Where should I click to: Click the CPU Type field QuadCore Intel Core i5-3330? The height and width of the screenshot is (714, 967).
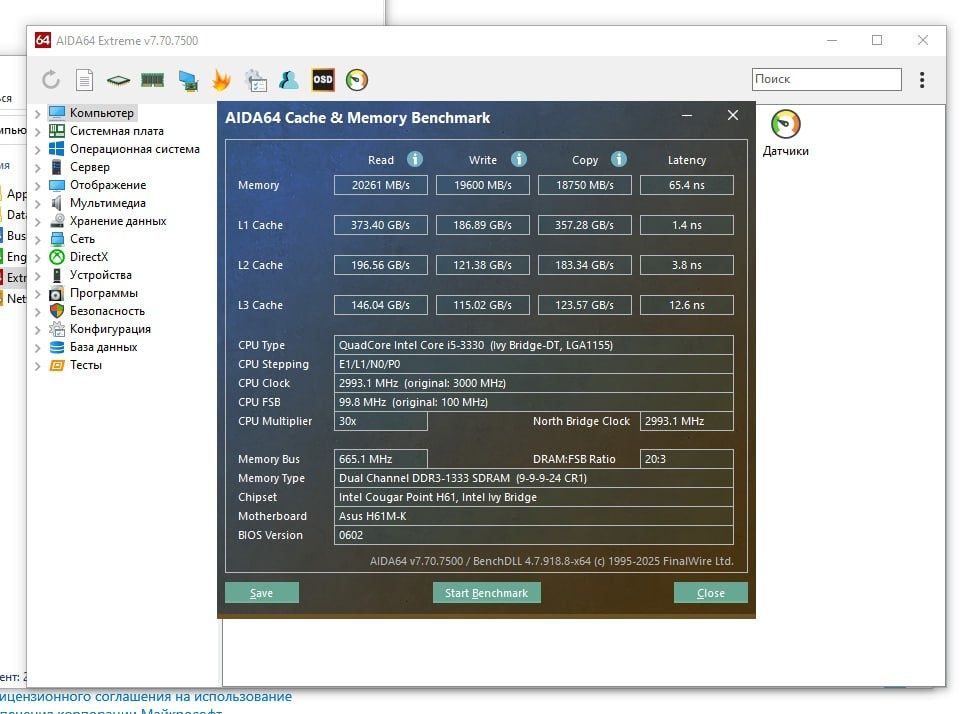533,345
